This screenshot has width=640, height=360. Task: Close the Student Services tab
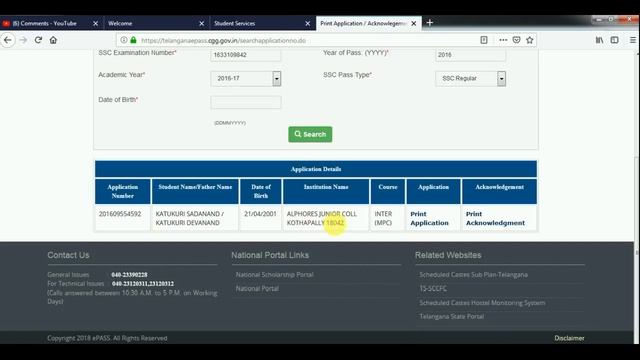(x=308, y=24)
